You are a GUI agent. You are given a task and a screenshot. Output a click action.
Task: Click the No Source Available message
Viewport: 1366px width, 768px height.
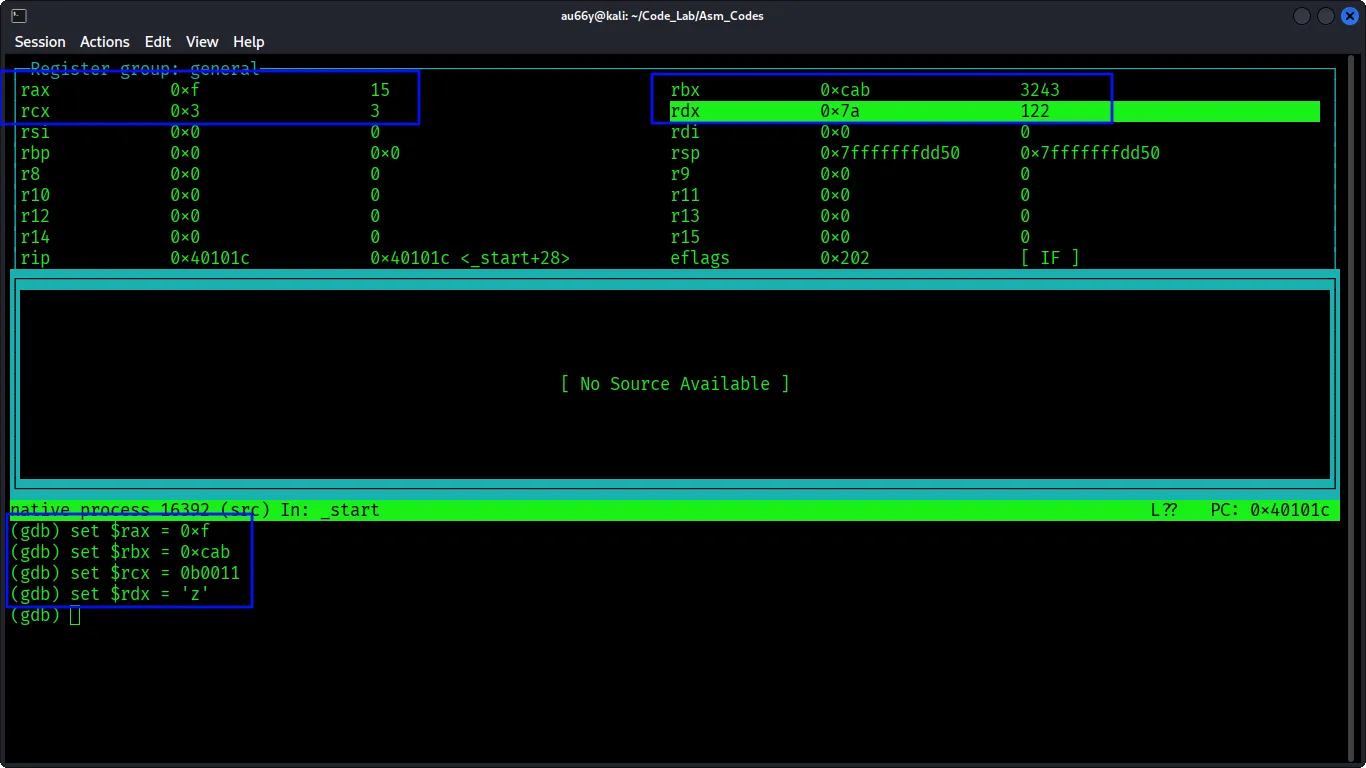tap(675, 384)
